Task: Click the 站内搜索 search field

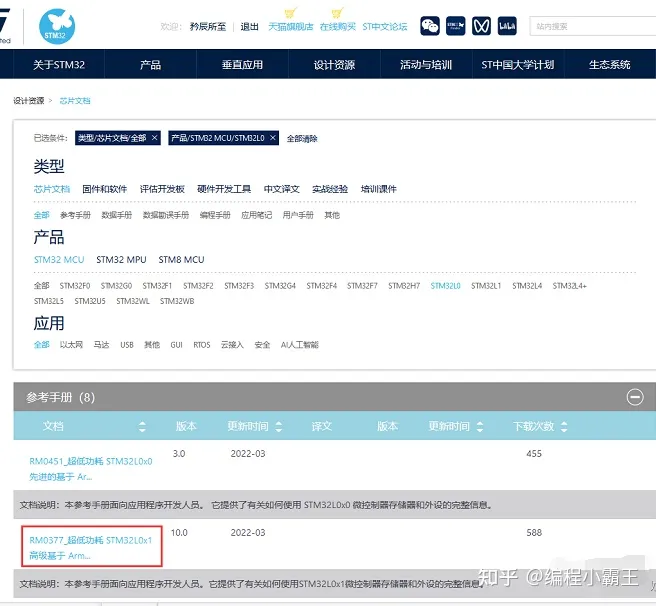Action: point(592,26)
